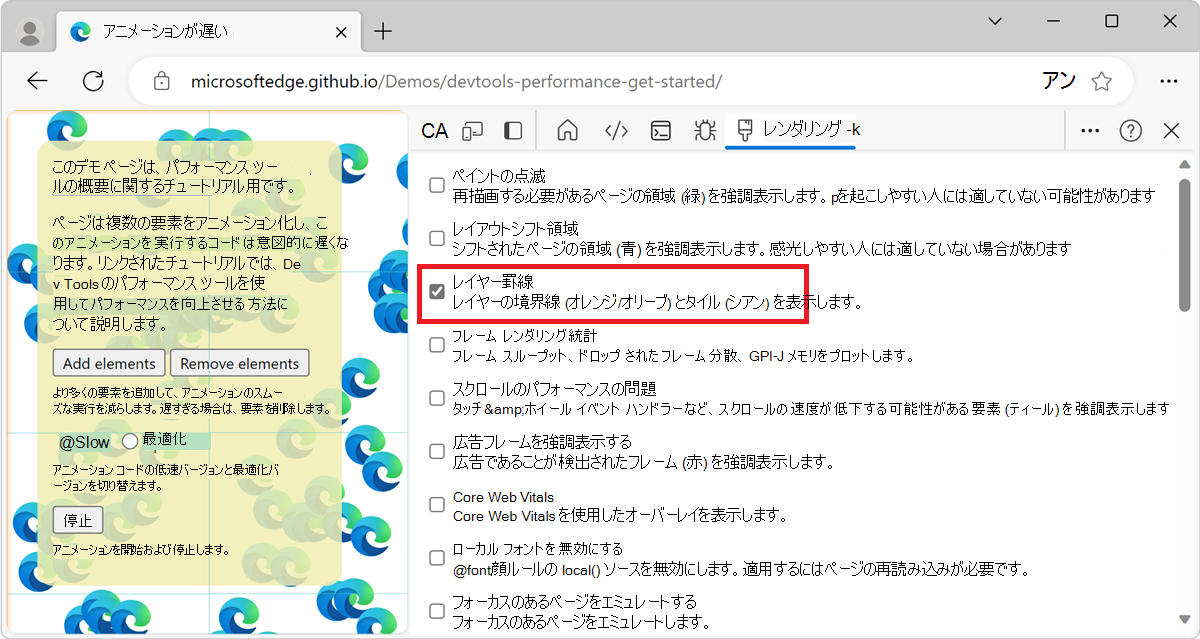The height and width of the screenshot is (639, 1200).
Task: Add the page to favorites with star icon
Action: (x=1101, y=57)
